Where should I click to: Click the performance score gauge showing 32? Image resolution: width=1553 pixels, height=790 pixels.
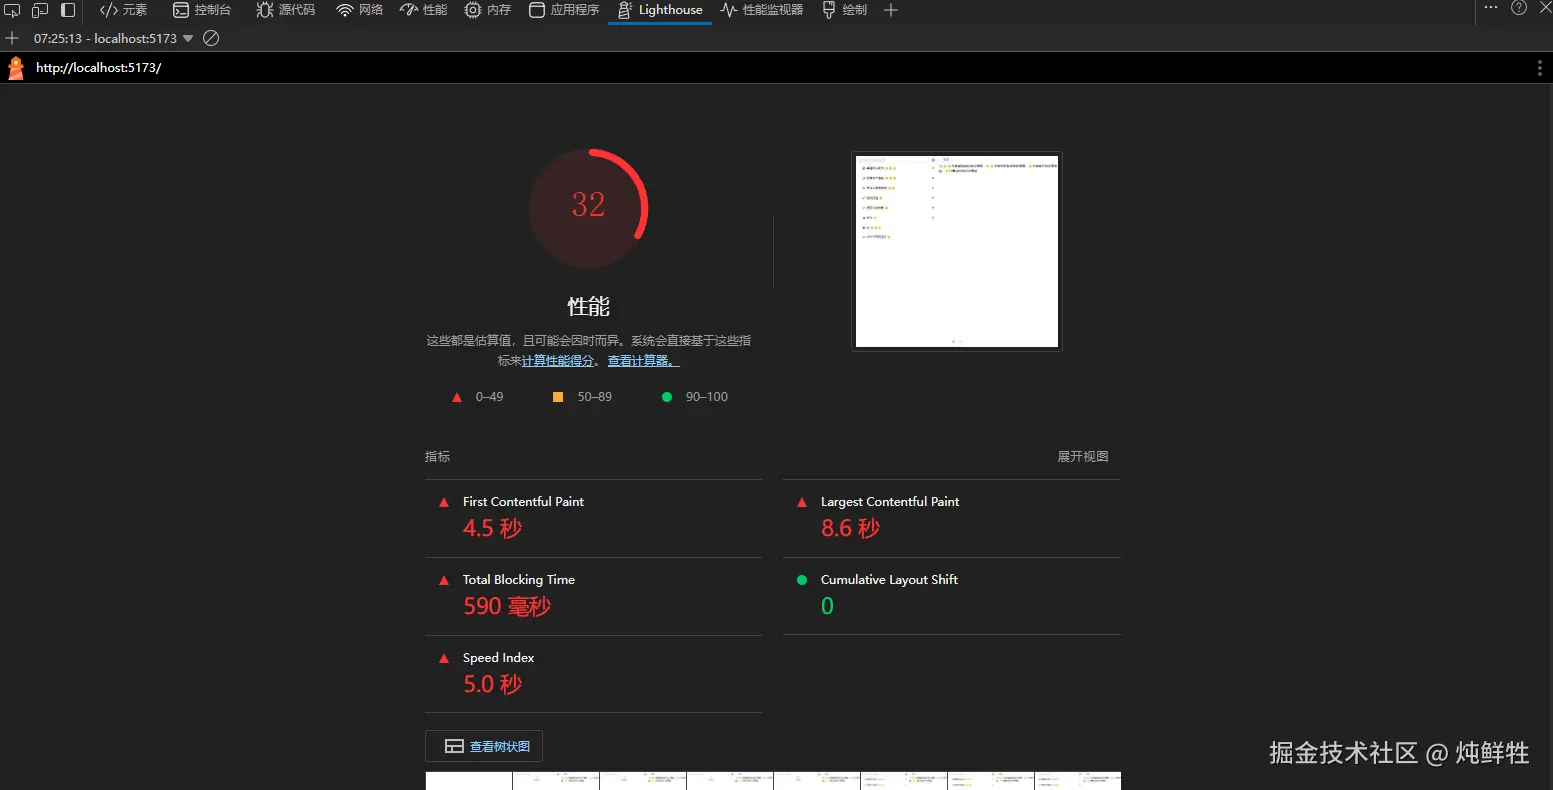point(588,208)
